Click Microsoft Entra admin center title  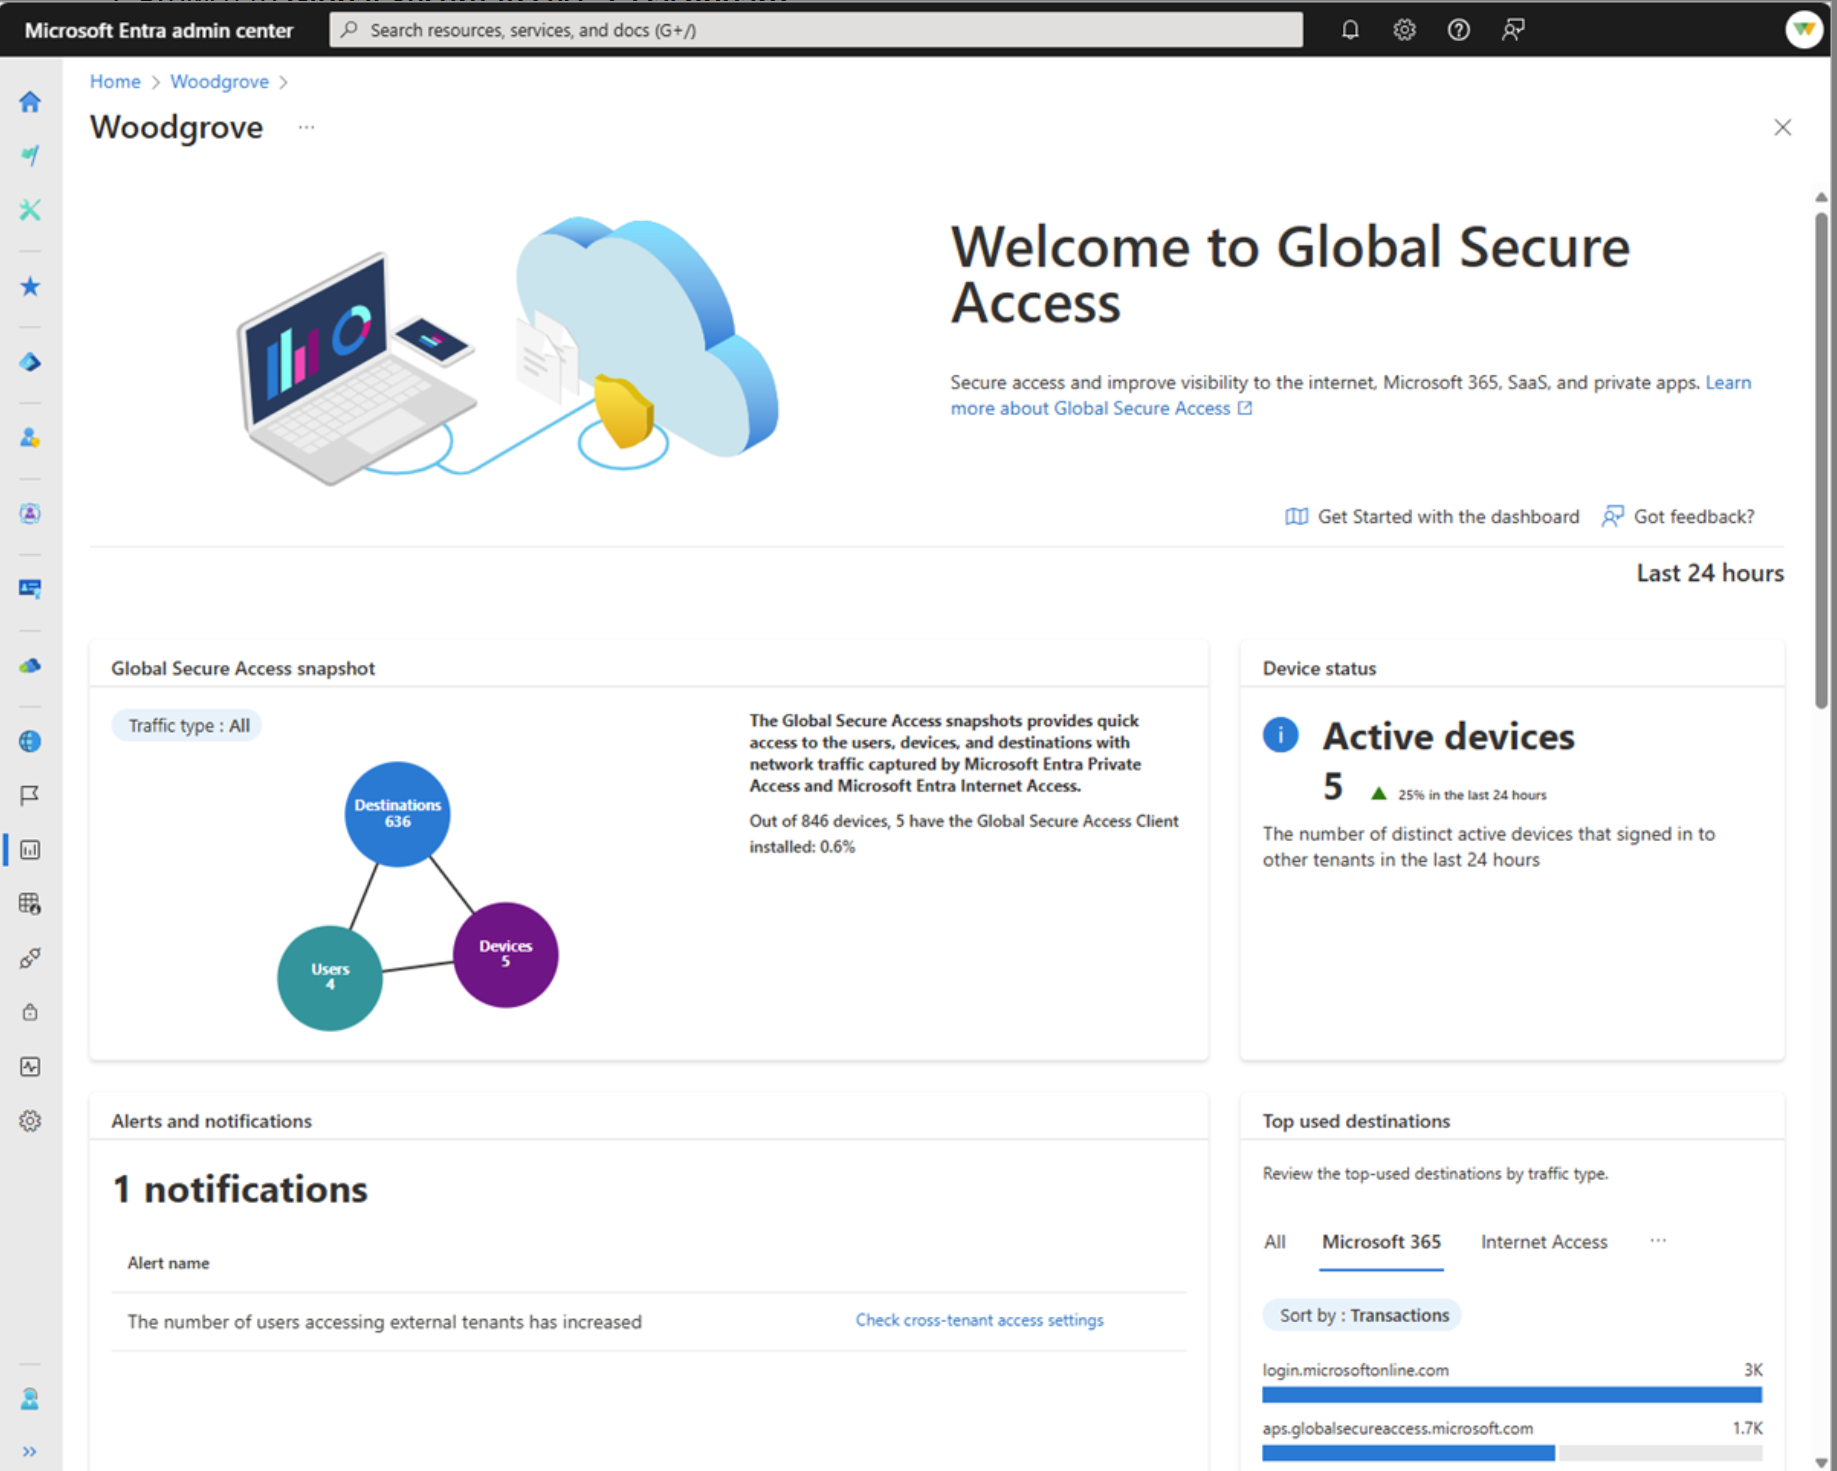(x=159, y=30)
